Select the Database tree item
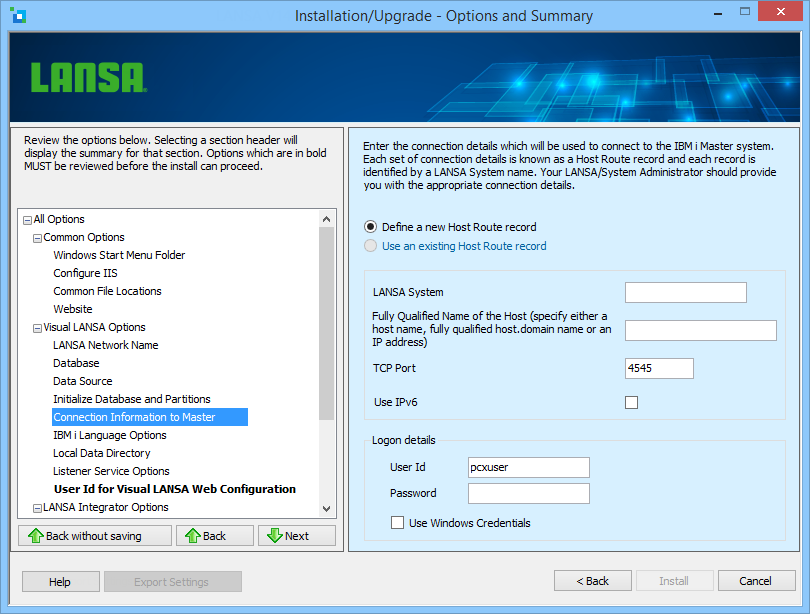The image size is (810, 614). (x=76, y=363)
